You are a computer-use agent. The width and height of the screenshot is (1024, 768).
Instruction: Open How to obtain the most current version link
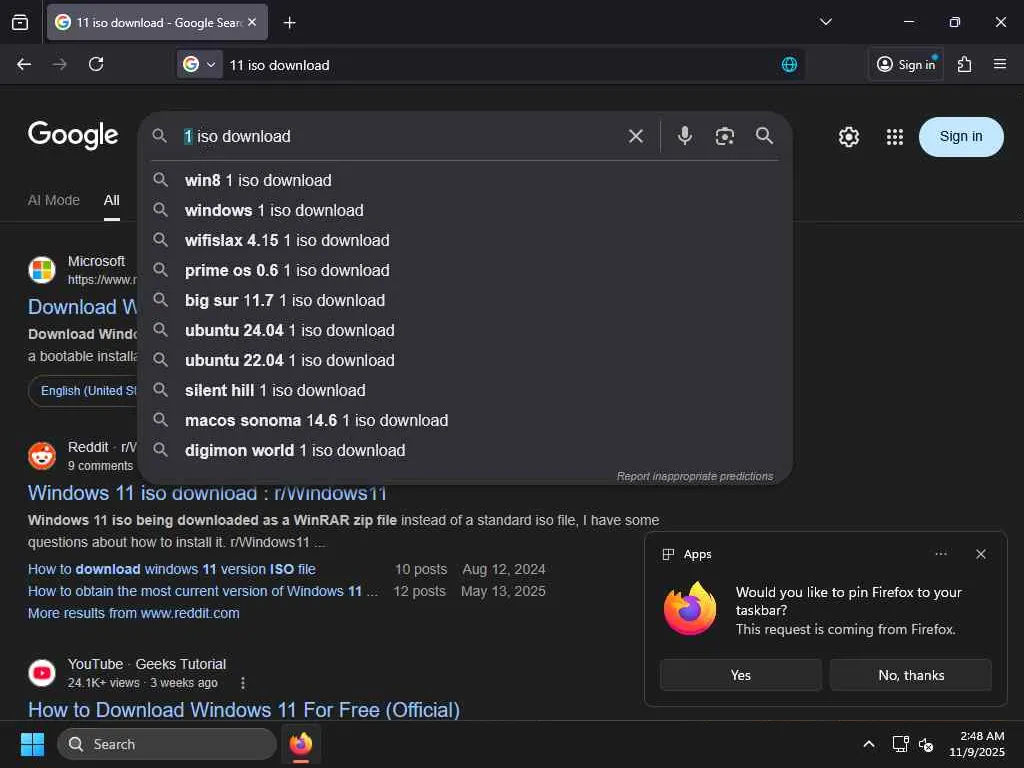point(203,591)
